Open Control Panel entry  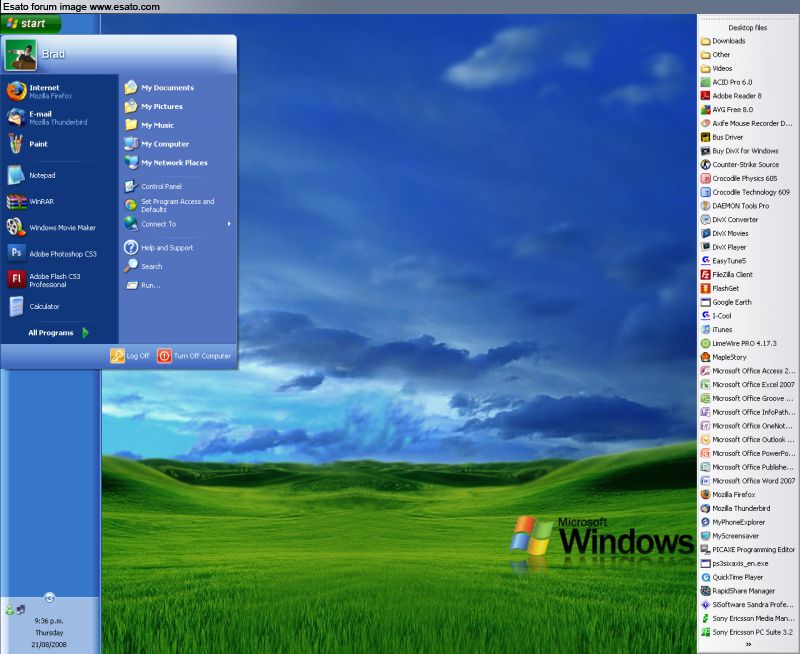[153, 186]
